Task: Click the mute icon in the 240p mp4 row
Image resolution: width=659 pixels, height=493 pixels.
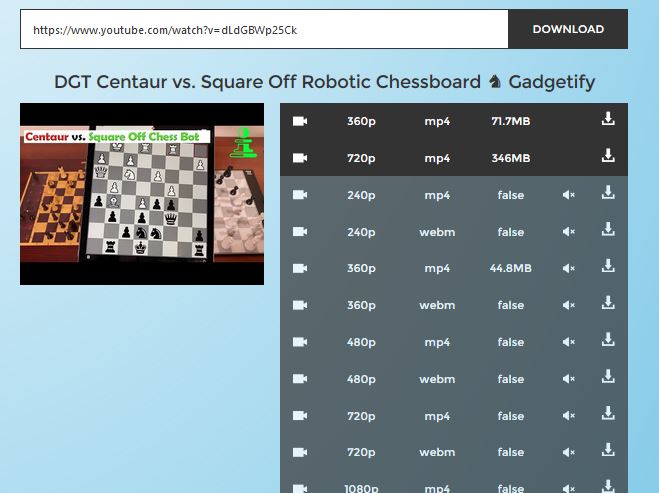Action: click(x=569, y=195)
